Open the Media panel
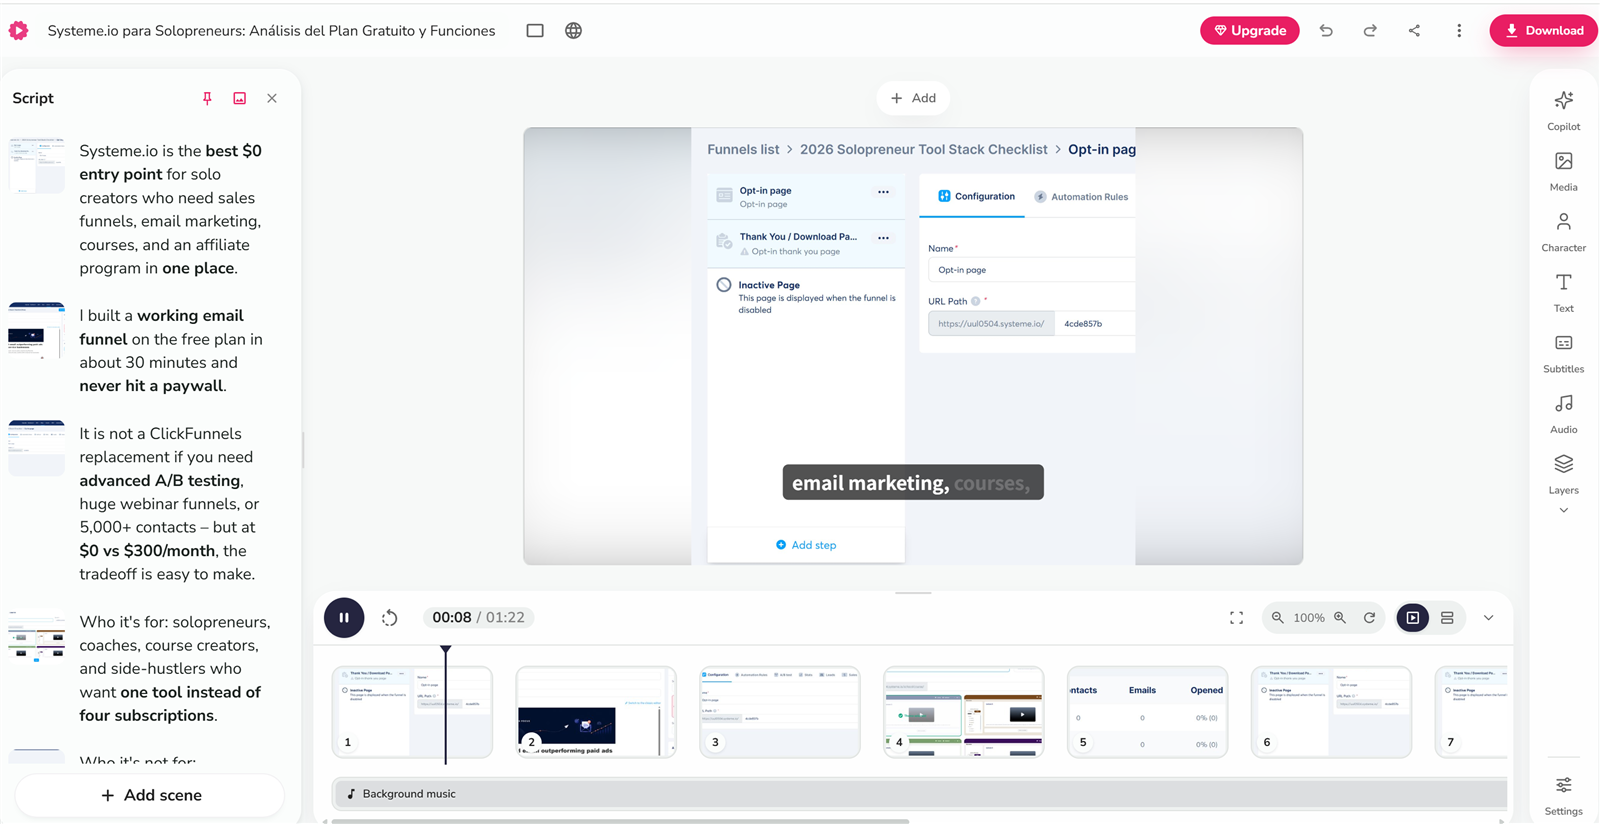 1563,171
